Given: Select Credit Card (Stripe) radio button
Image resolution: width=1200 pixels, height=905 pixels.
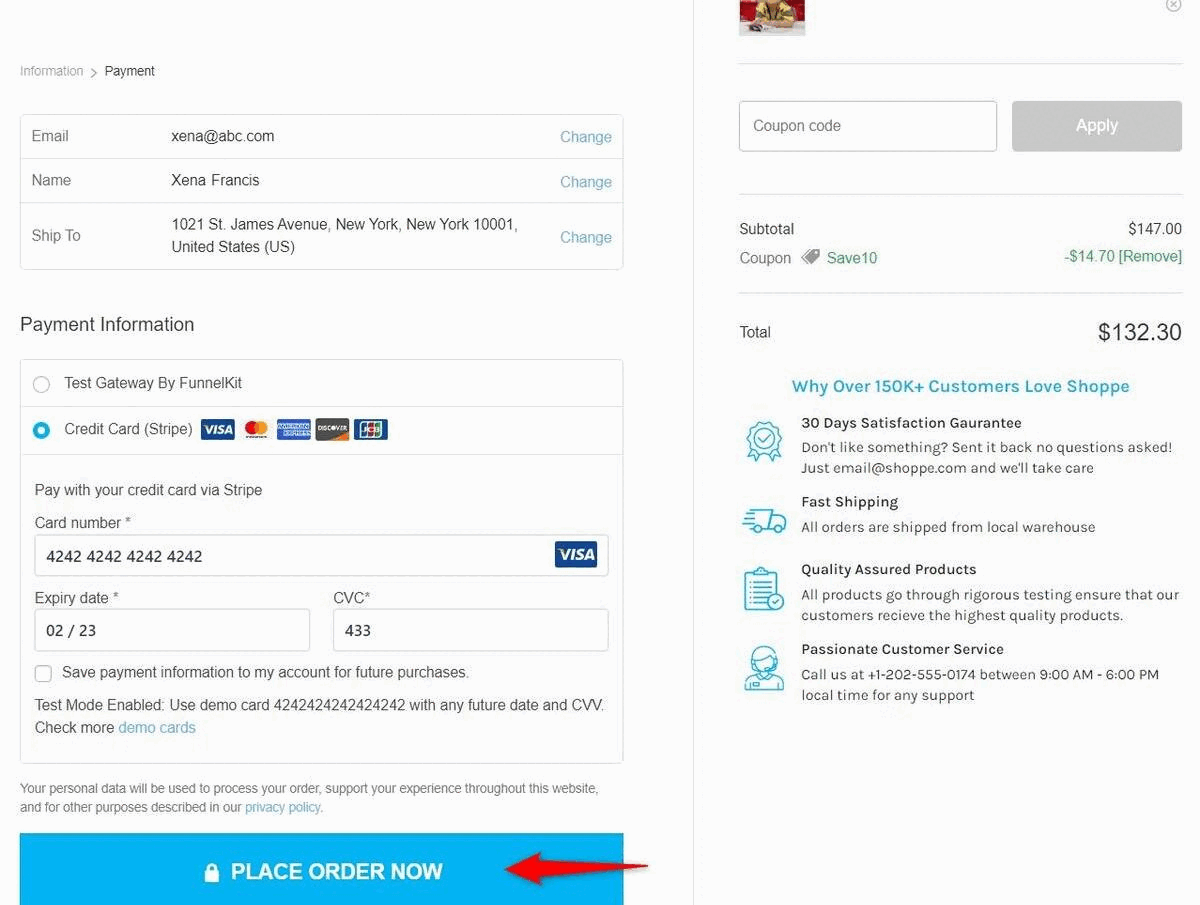Looking at the screenshot, I should coord(41,430).
